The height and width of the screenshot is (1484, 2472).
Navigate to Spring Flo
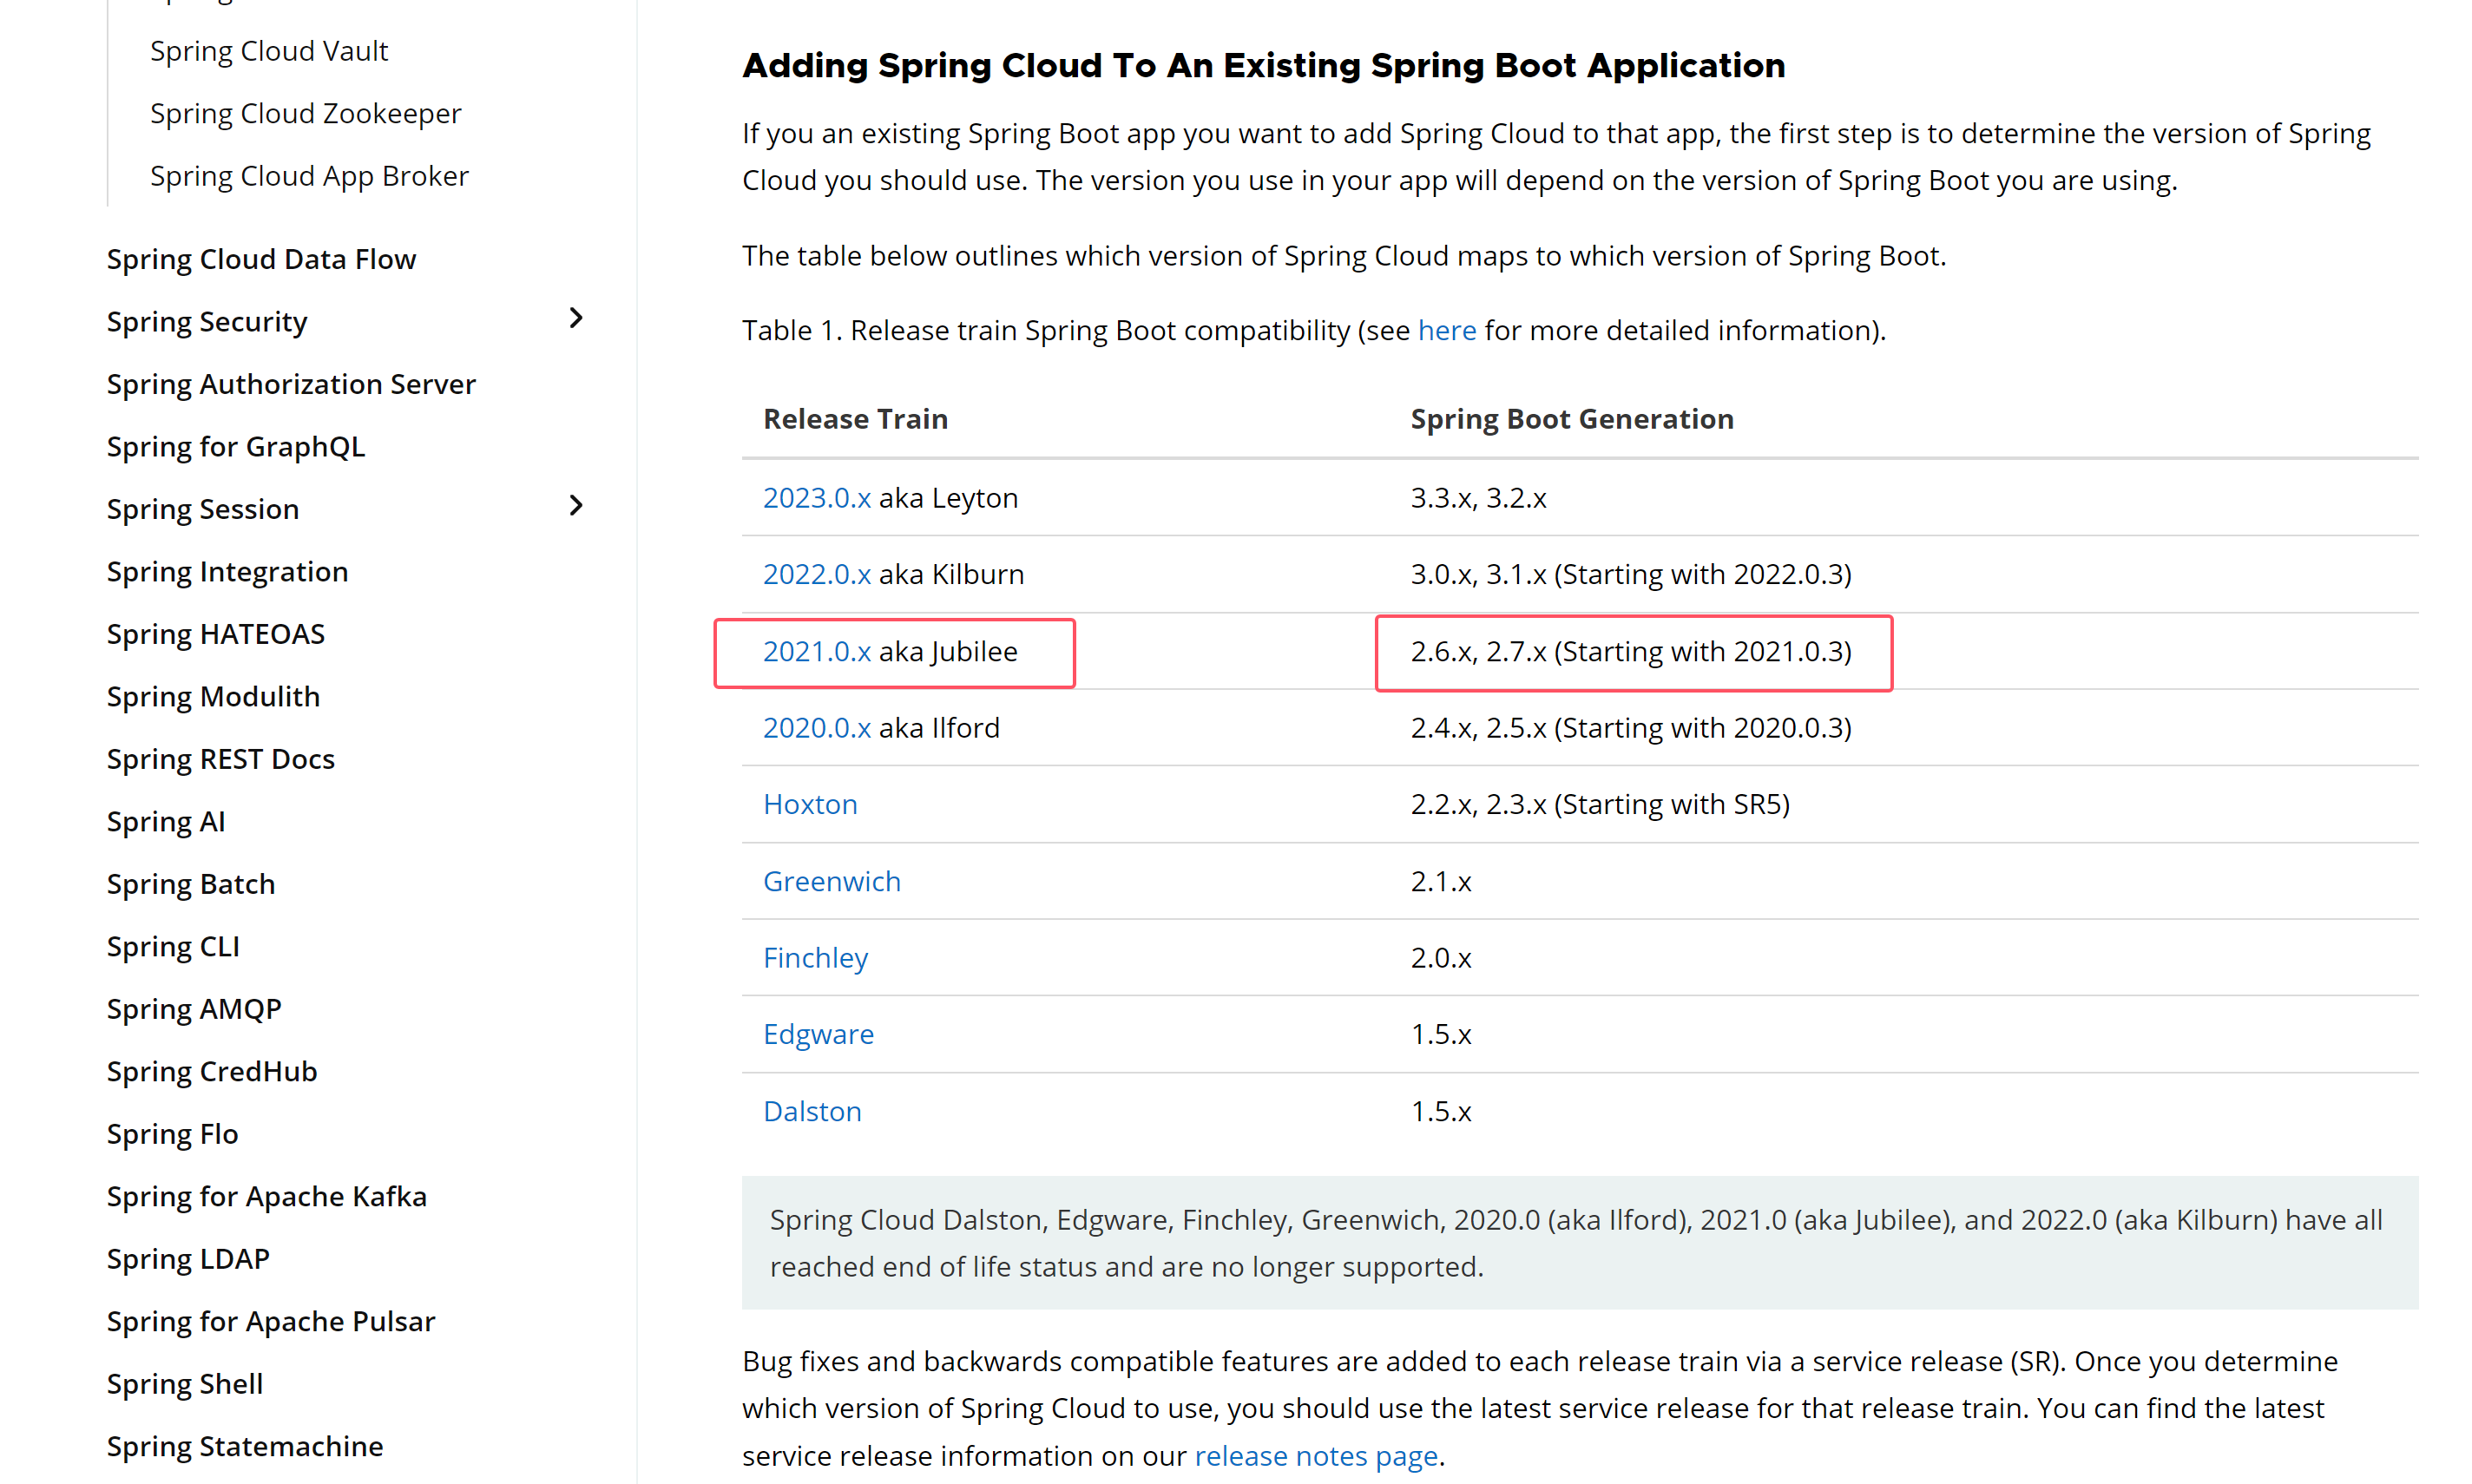173,1134
